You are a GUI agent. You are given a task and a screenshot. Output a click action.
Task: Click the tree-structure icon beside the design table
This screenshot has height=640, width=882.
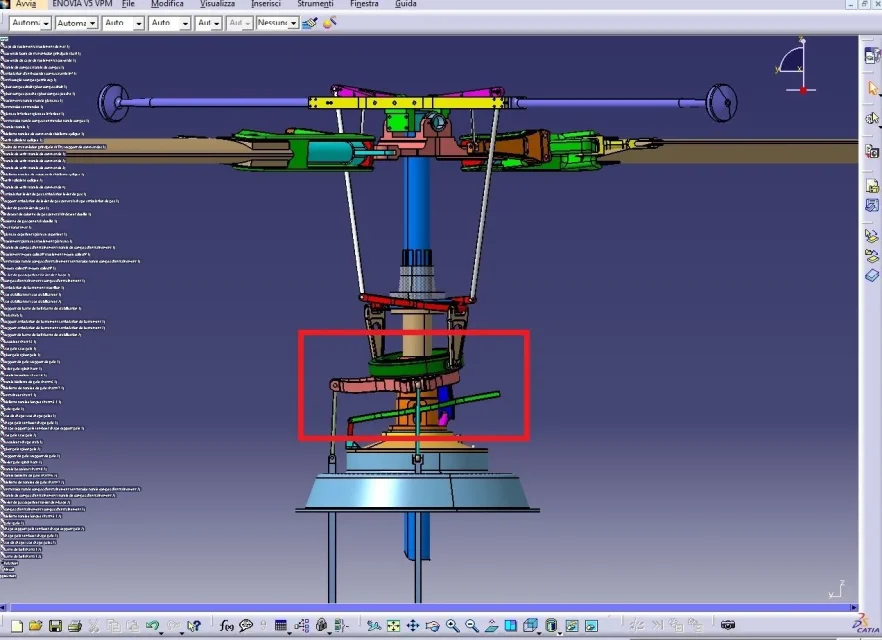[x=302, y=625]
